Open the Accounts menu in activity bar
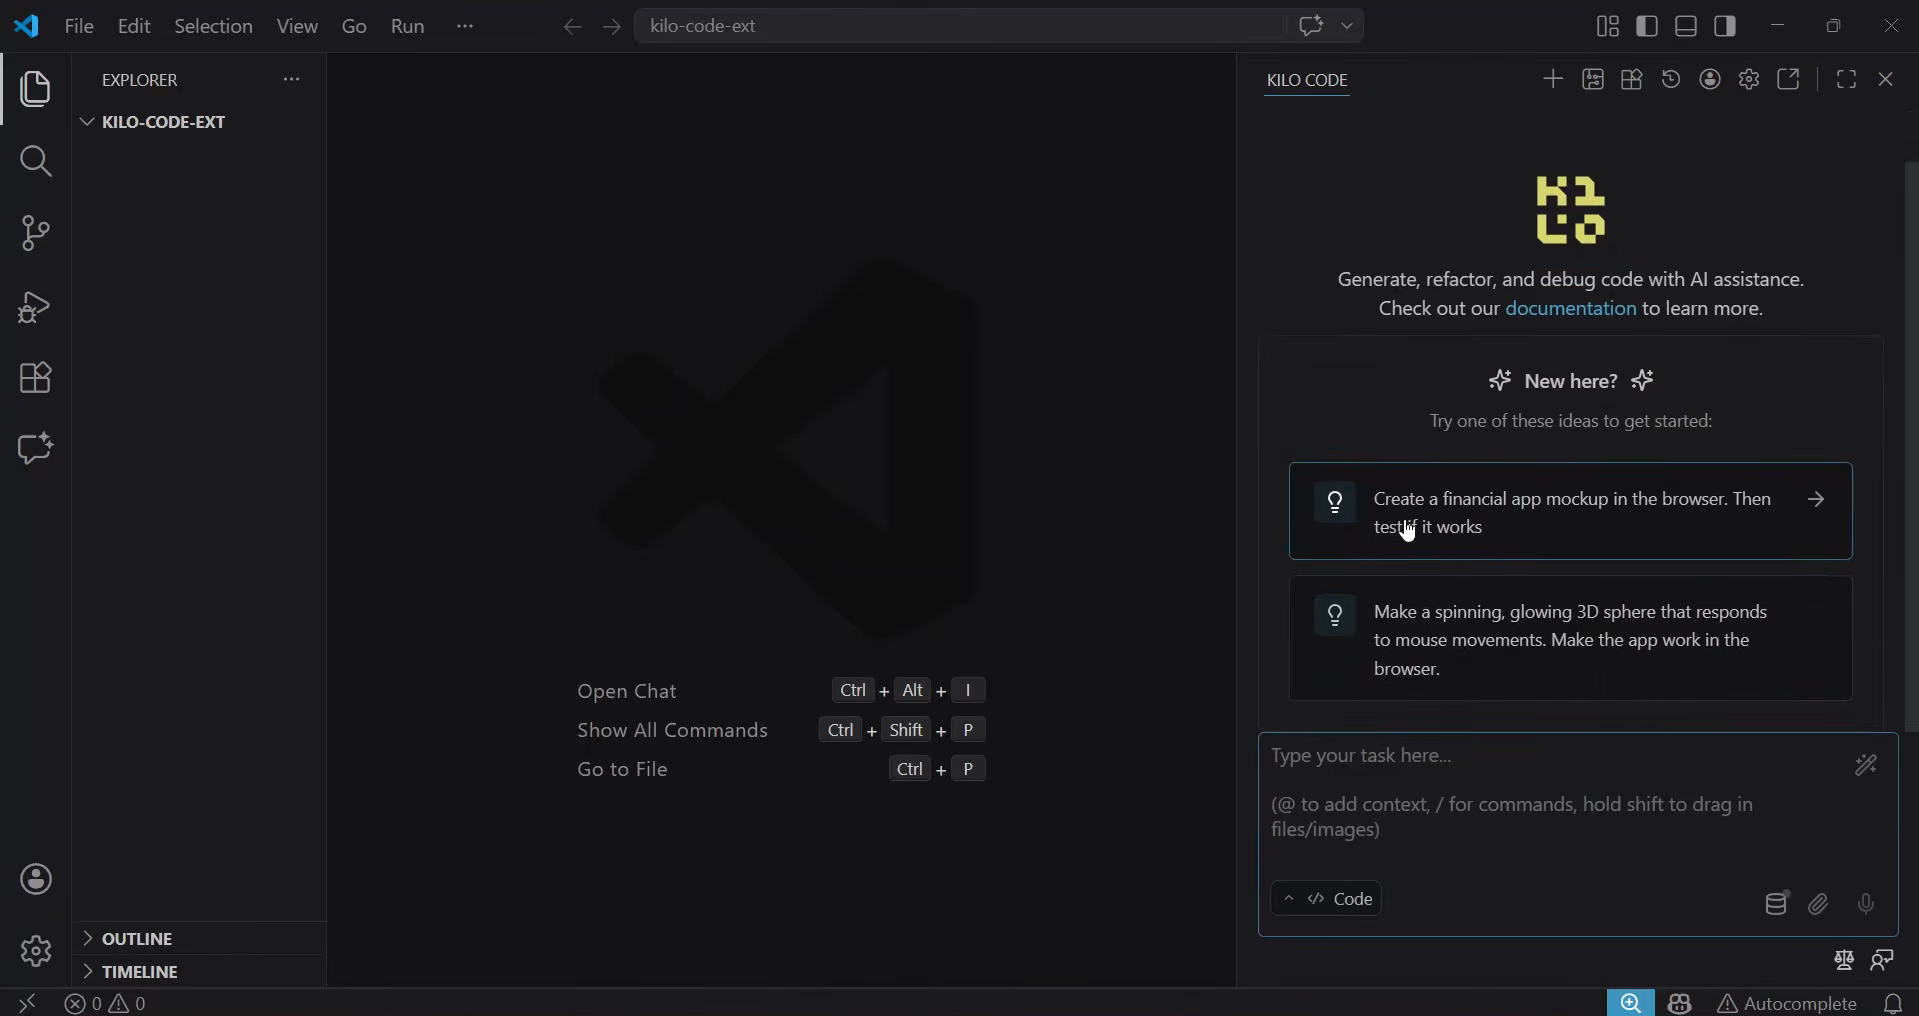Image resolution: width=1919 pixels, height=1016 pixels. [36, 880]
